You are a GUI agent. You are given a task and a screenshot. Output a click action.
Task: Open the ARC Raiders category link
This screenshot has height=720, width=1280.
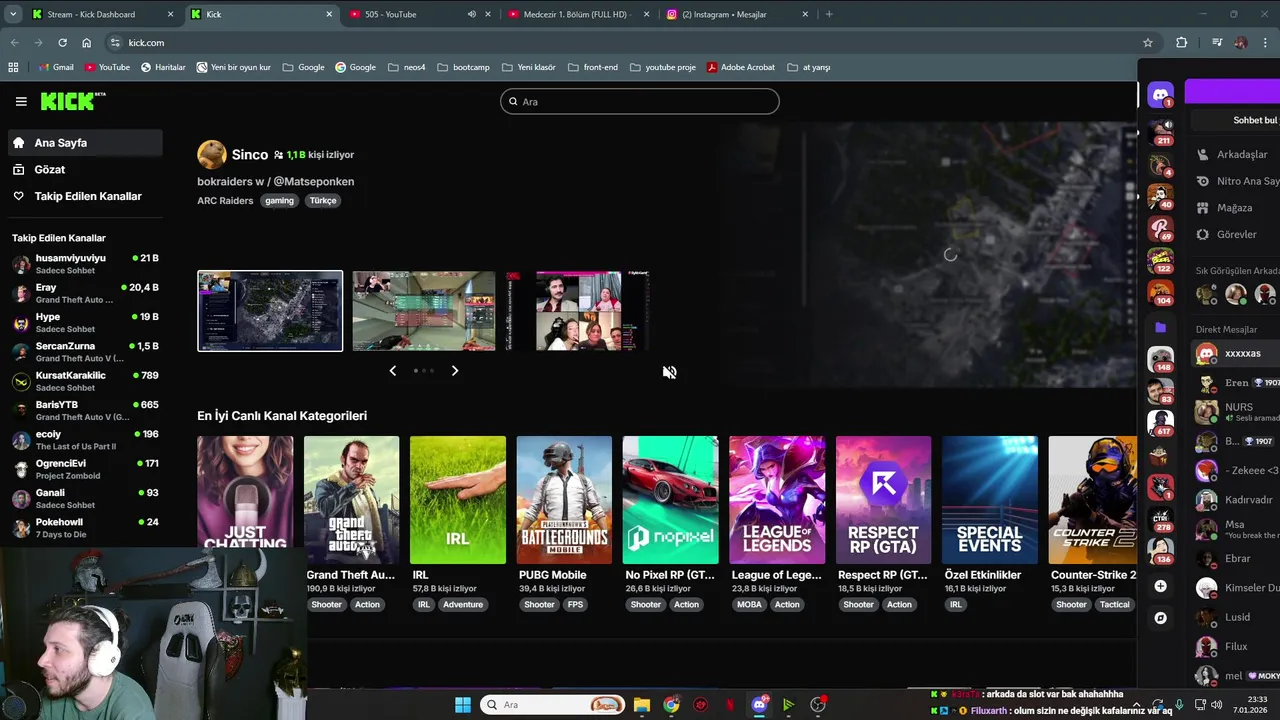tap(225, 201)
